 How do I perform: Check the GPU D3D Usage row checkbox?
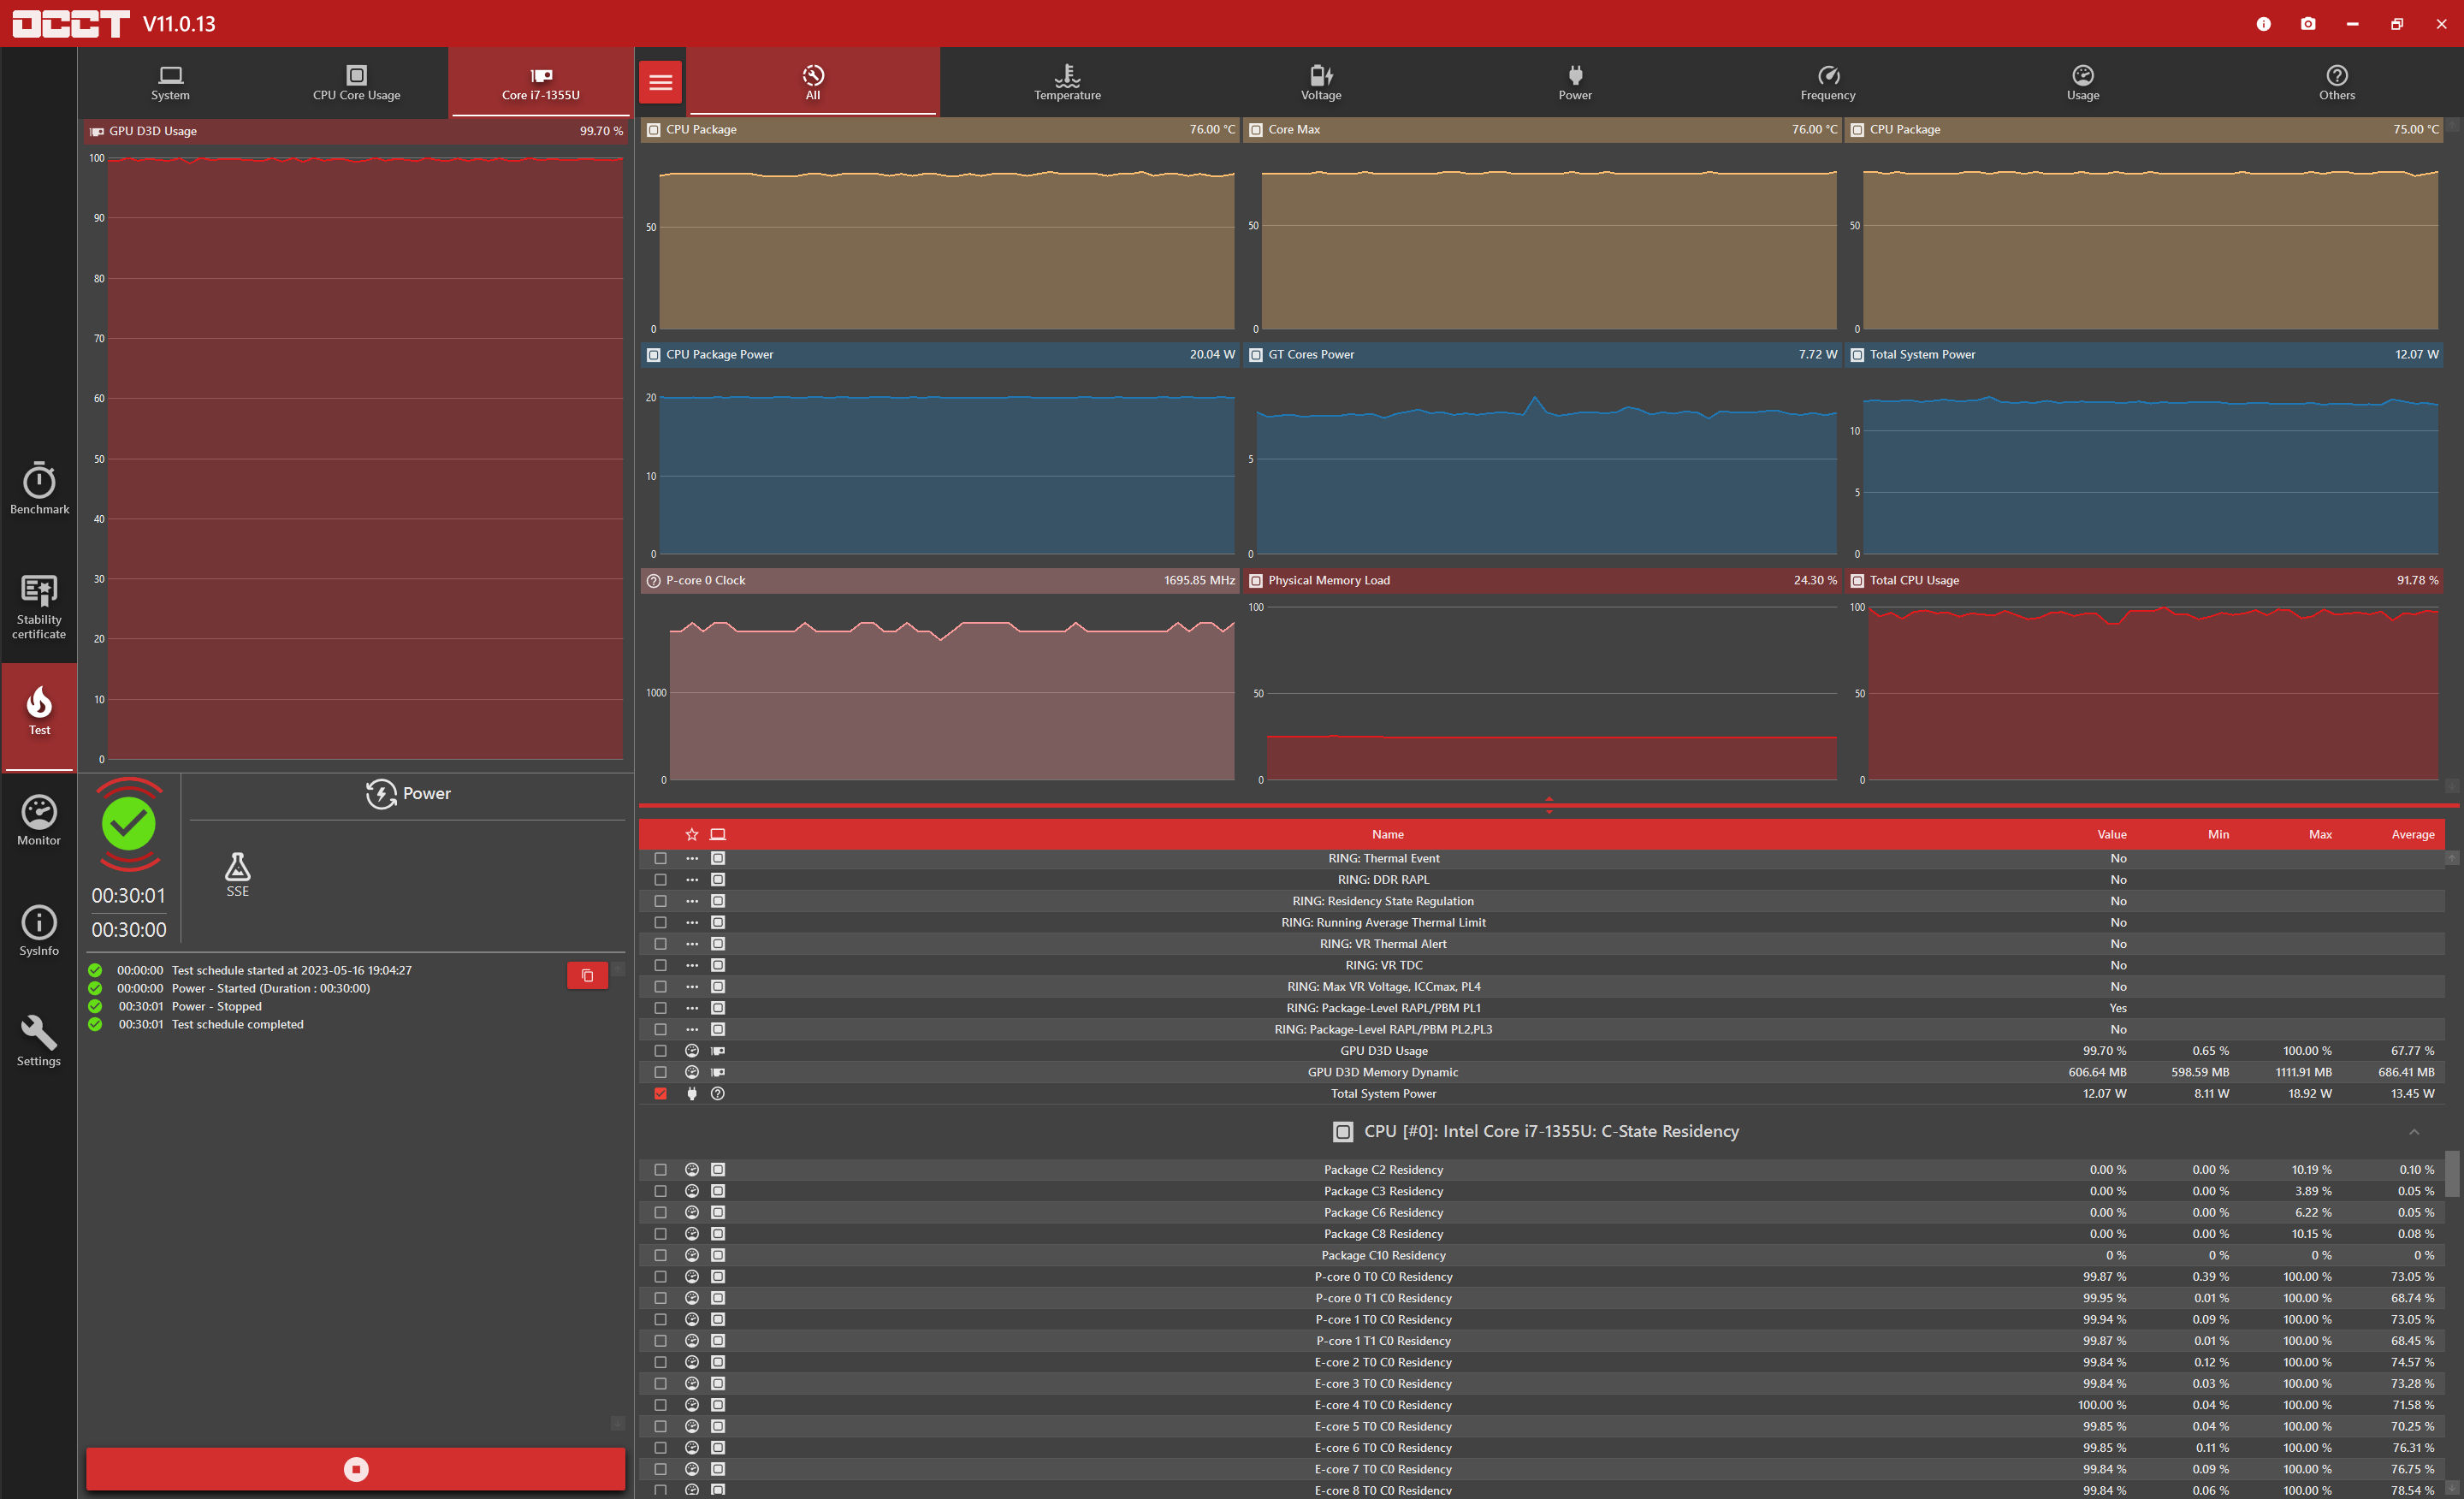661,1051
